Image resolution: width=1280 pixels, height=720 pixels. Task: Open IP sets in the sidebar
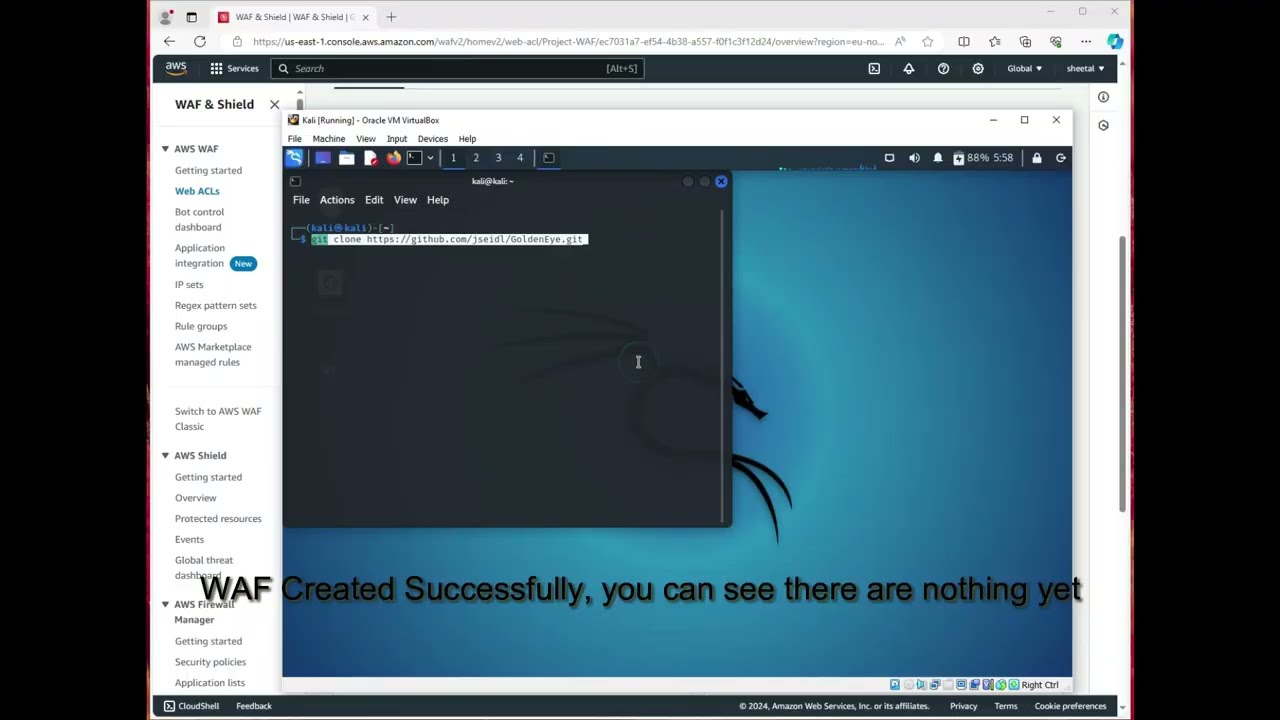(189, 285)
